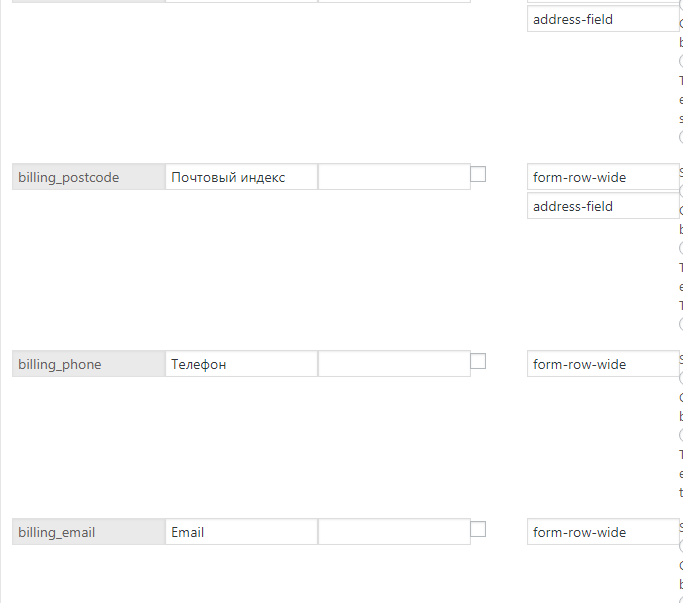This screenshot has width=683, height=603.
Task: Click the empty placeholder field for billing_email
Action: pyautogui.click(x=393, y=532)
